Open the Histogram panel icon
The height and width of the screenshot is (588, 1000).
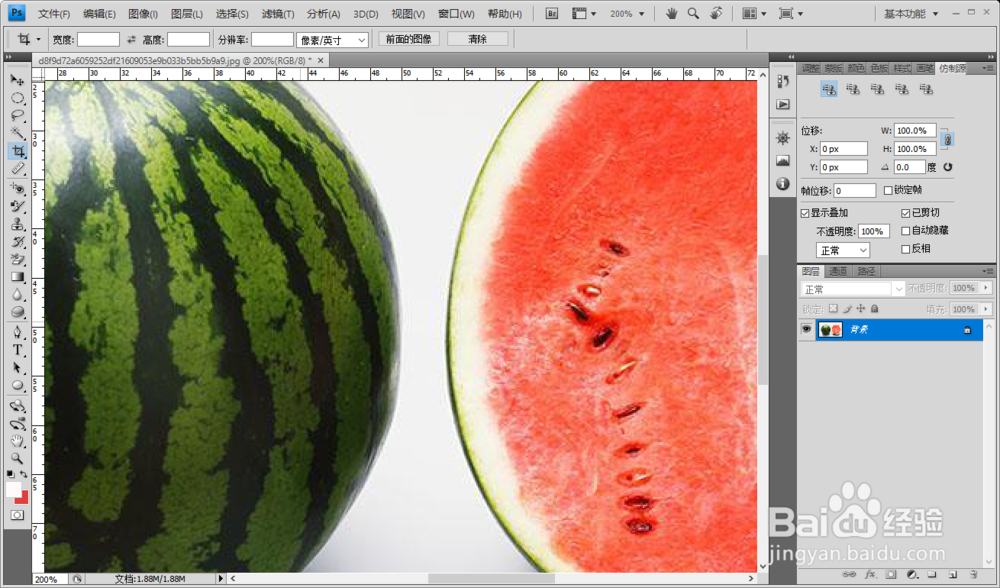[x=783, y=161]
